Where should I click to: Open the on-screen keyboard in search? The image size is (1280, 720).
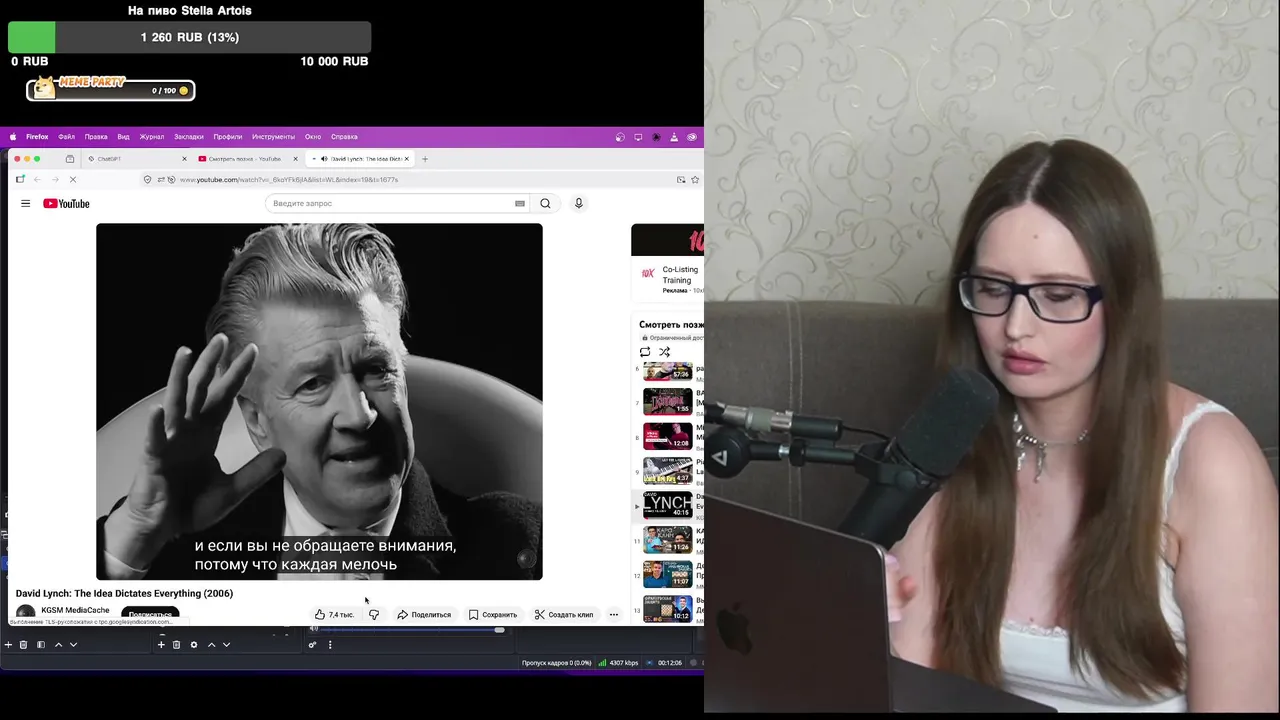tap(520, 203)
